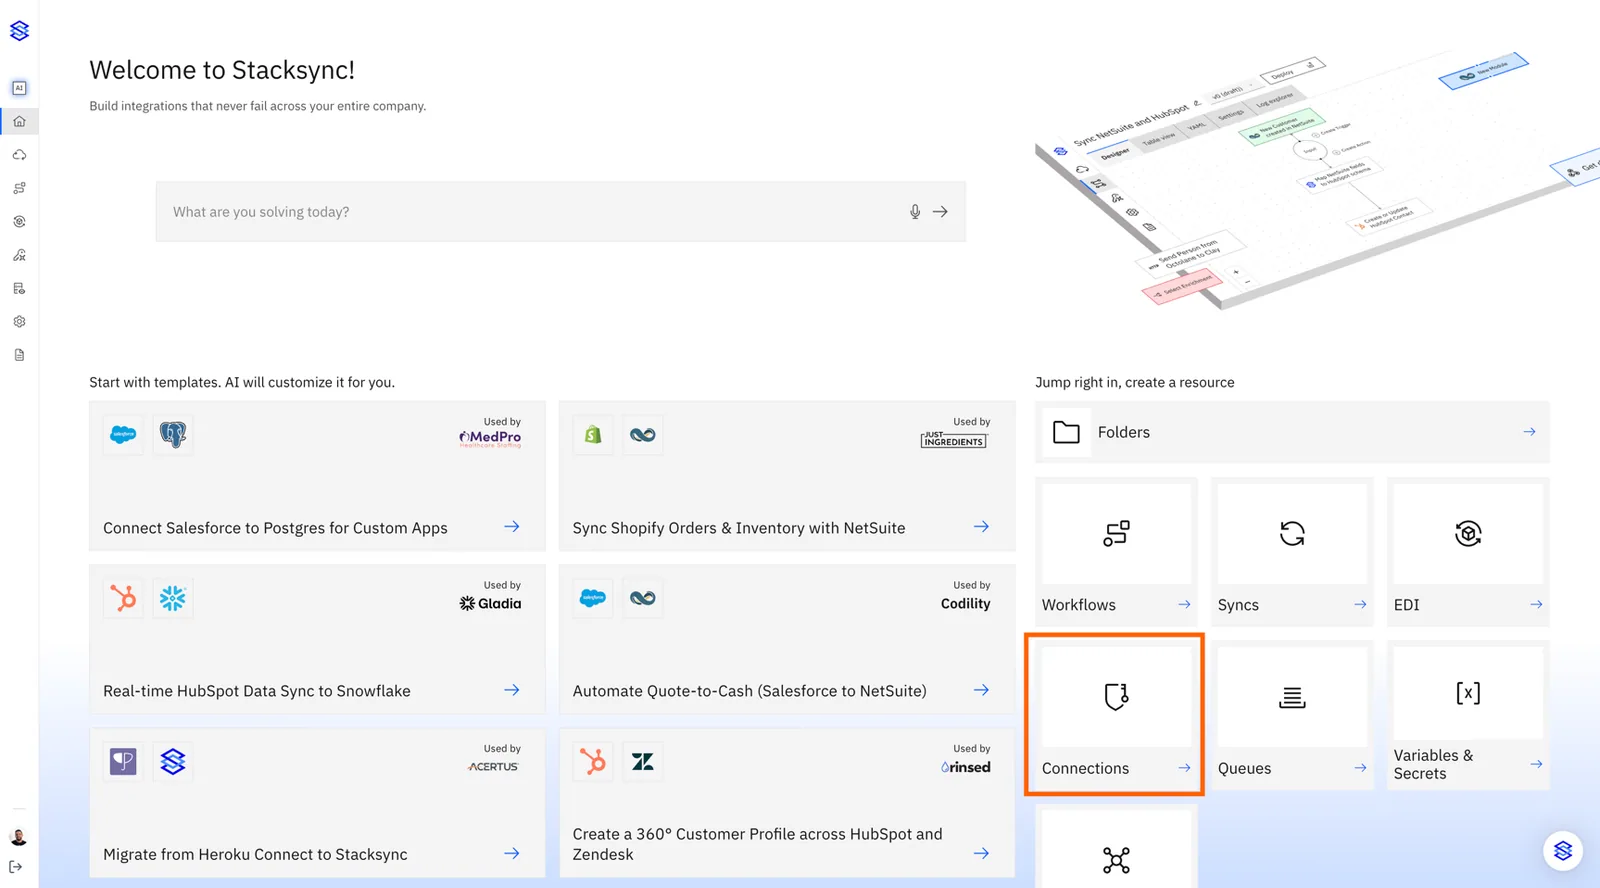Click the microphone voice input icon
This screenshot has height=888, width=1600.
click(x=915, y=212)
